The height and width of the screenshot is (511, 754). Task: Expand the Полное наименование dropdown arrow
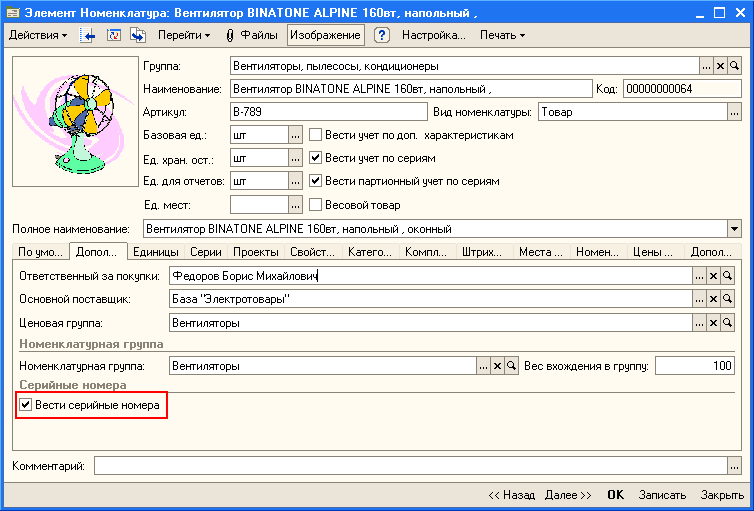coord(735,229)
